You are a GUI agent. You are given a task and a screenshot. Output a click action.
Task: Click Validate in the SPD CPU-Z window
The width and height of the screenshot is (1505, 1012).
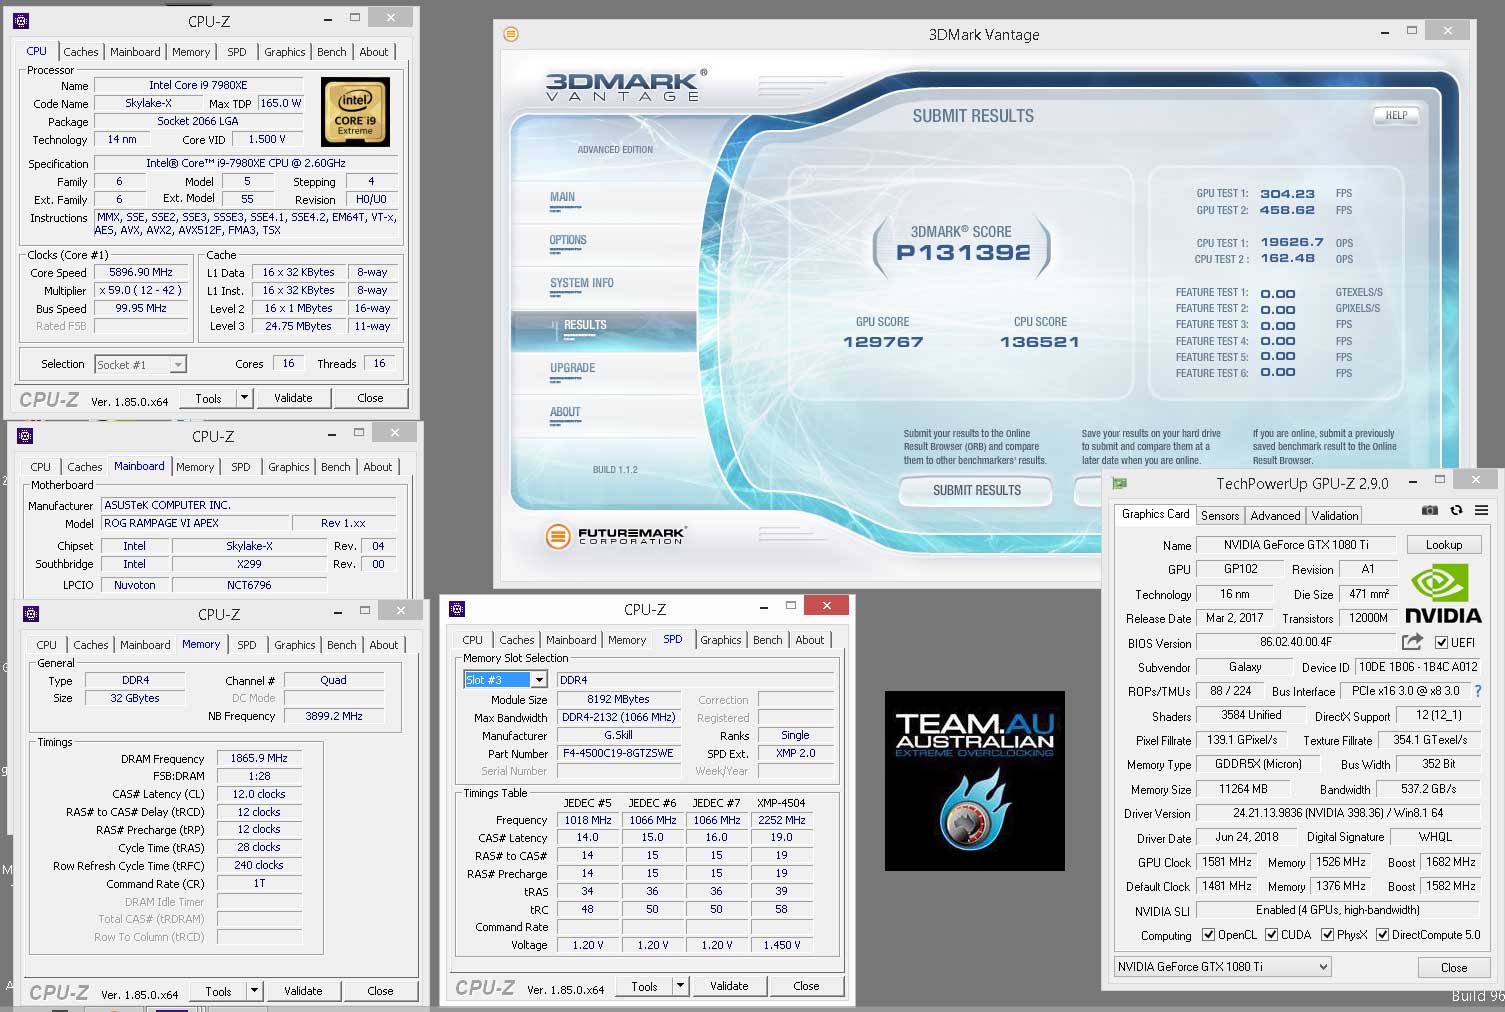click(x=729, y=986)
